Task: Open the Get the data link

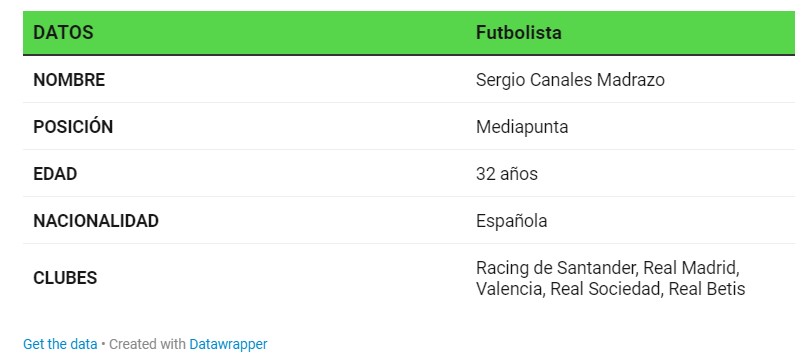Action: tap(60, 344)
